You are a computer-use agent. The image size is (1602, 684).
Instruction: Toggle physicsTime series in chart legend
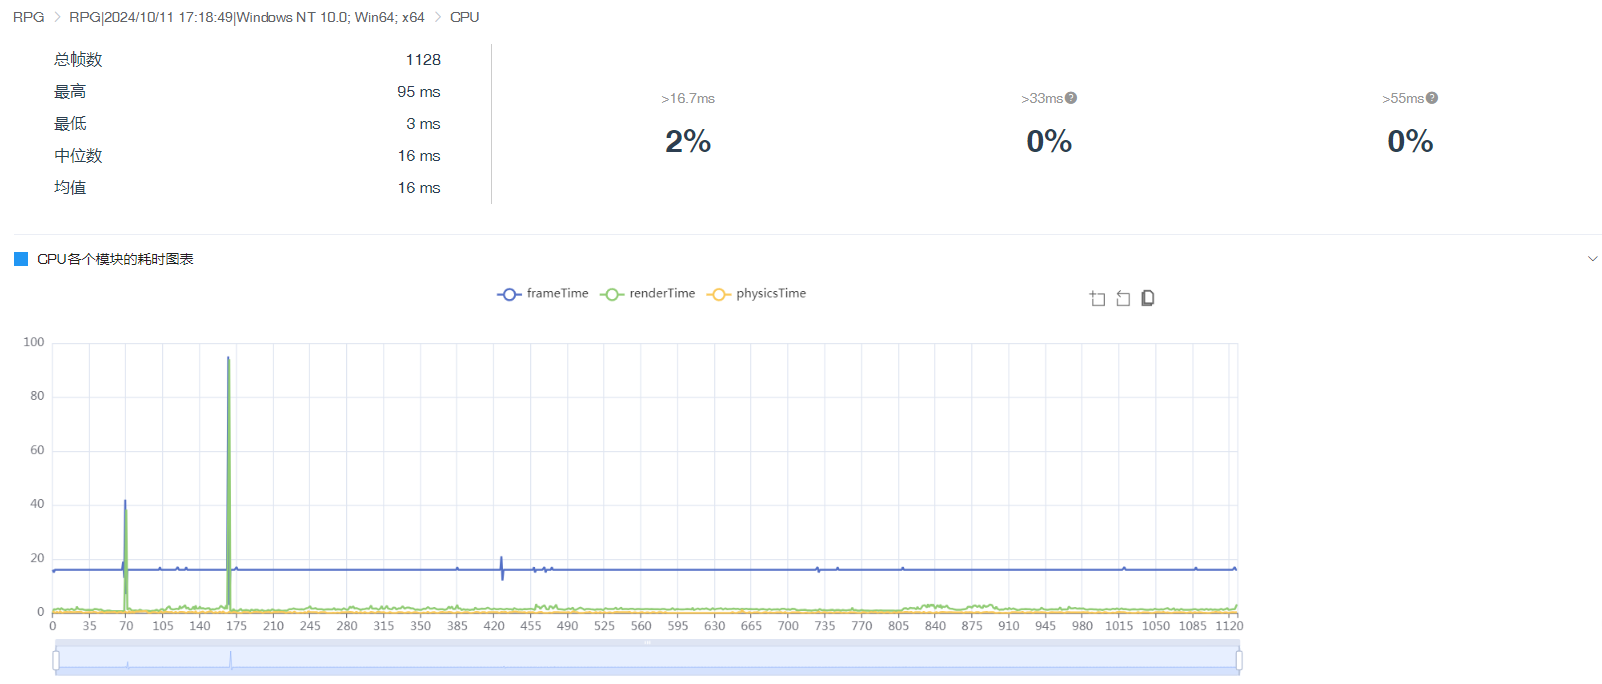[756, 294]
